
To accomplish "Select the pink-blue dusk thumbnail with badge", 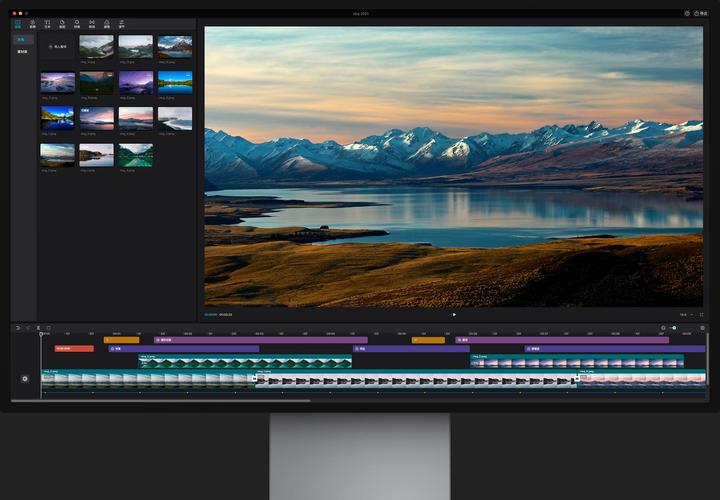I will [x=96, y=118].
